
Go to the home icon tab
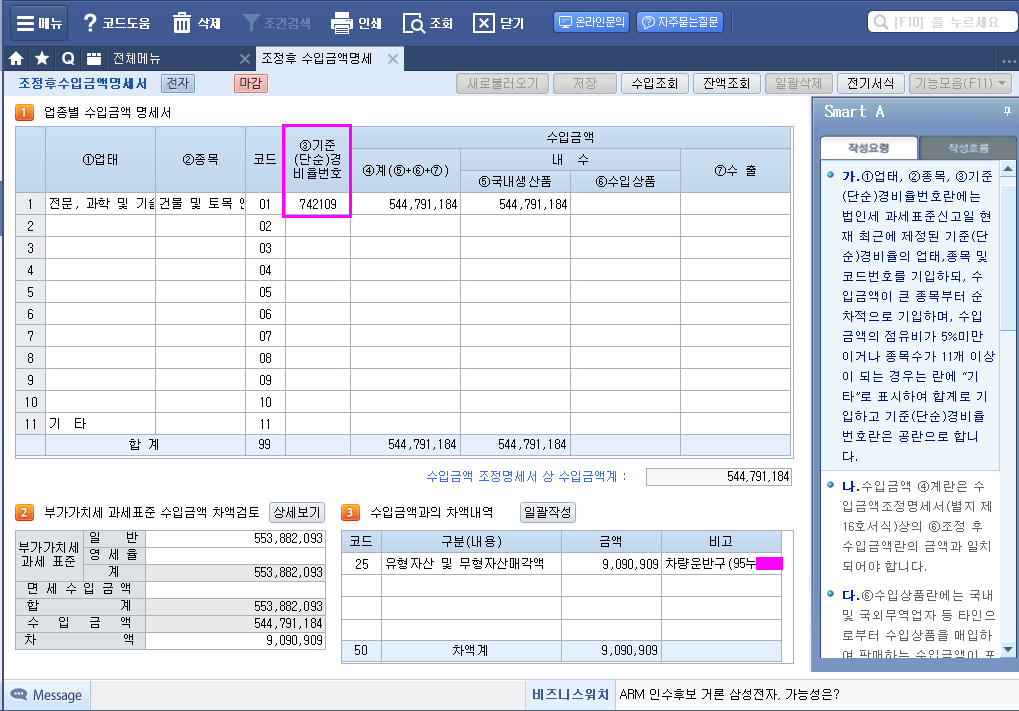pos(16,59)
